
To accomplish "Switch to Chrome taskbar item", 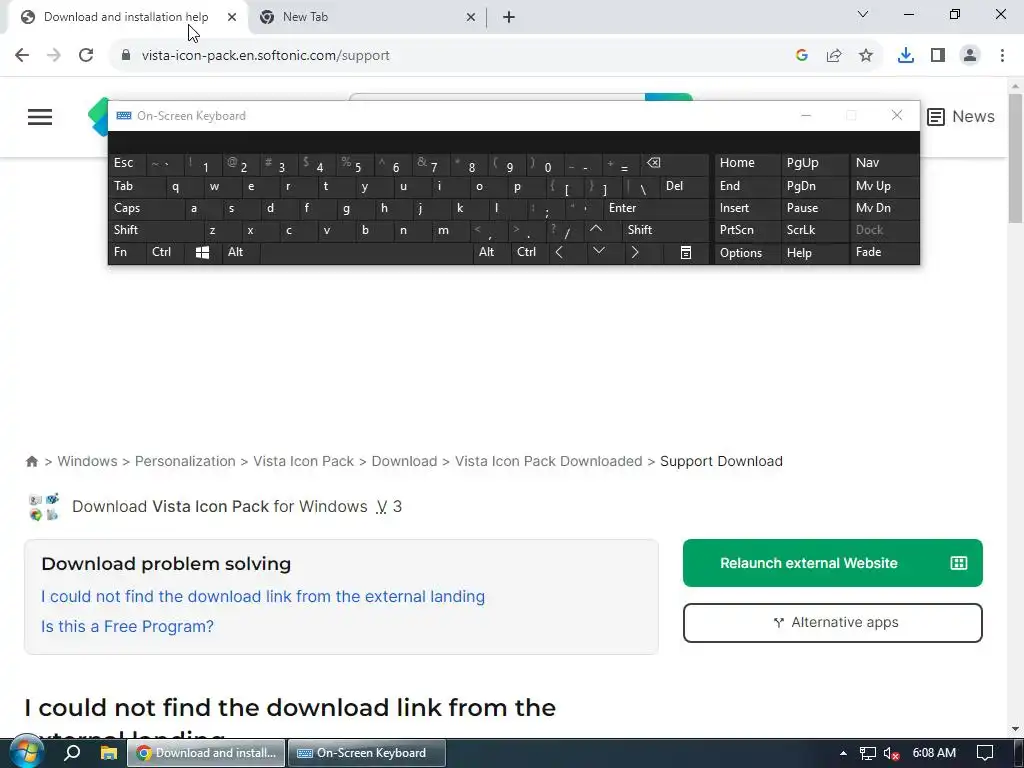I will pyautogui.click(x=206, y=753).
